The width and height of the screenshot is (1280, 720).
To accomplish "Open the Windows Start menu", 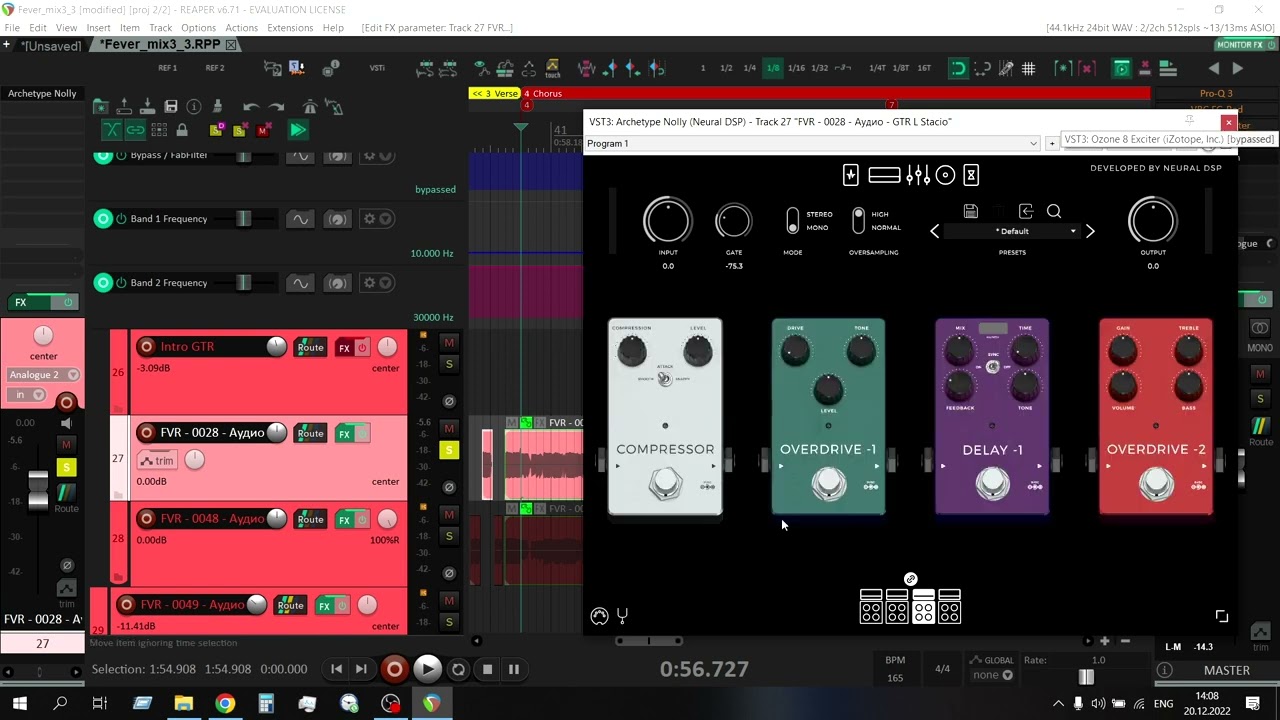I will point(19,704).
